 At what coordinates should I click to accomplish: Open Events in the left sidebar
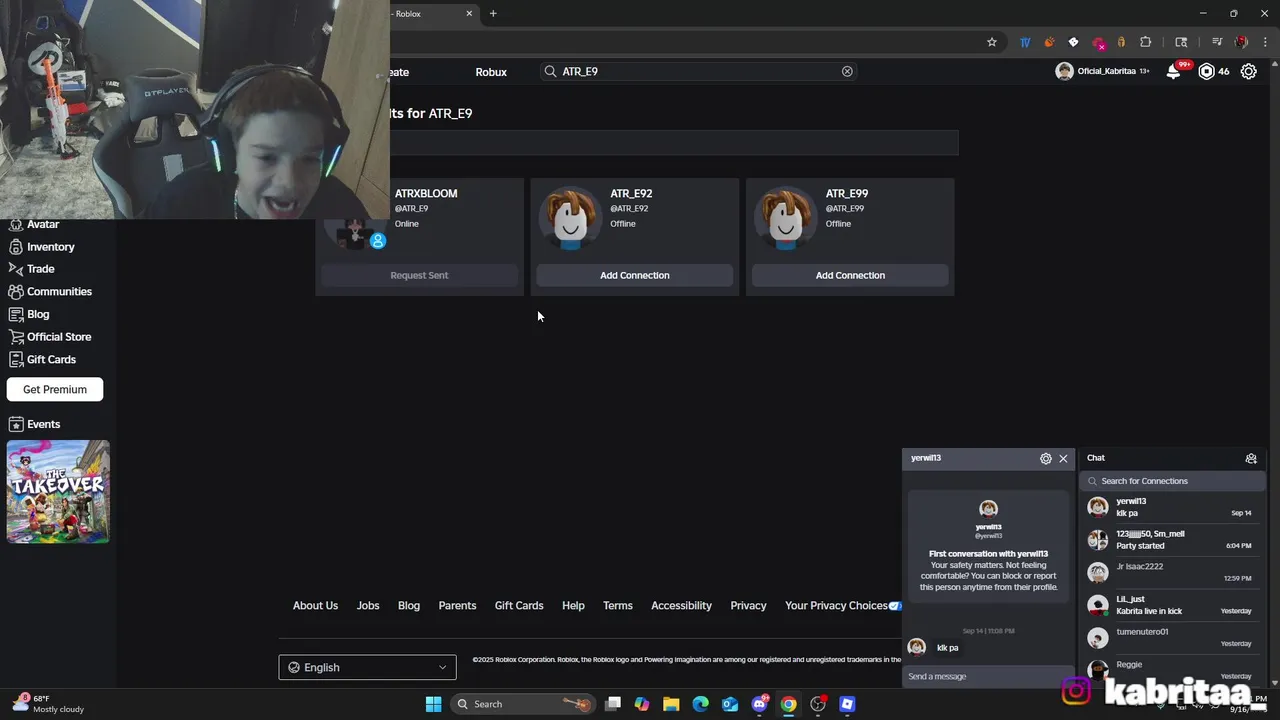point(43,424)
